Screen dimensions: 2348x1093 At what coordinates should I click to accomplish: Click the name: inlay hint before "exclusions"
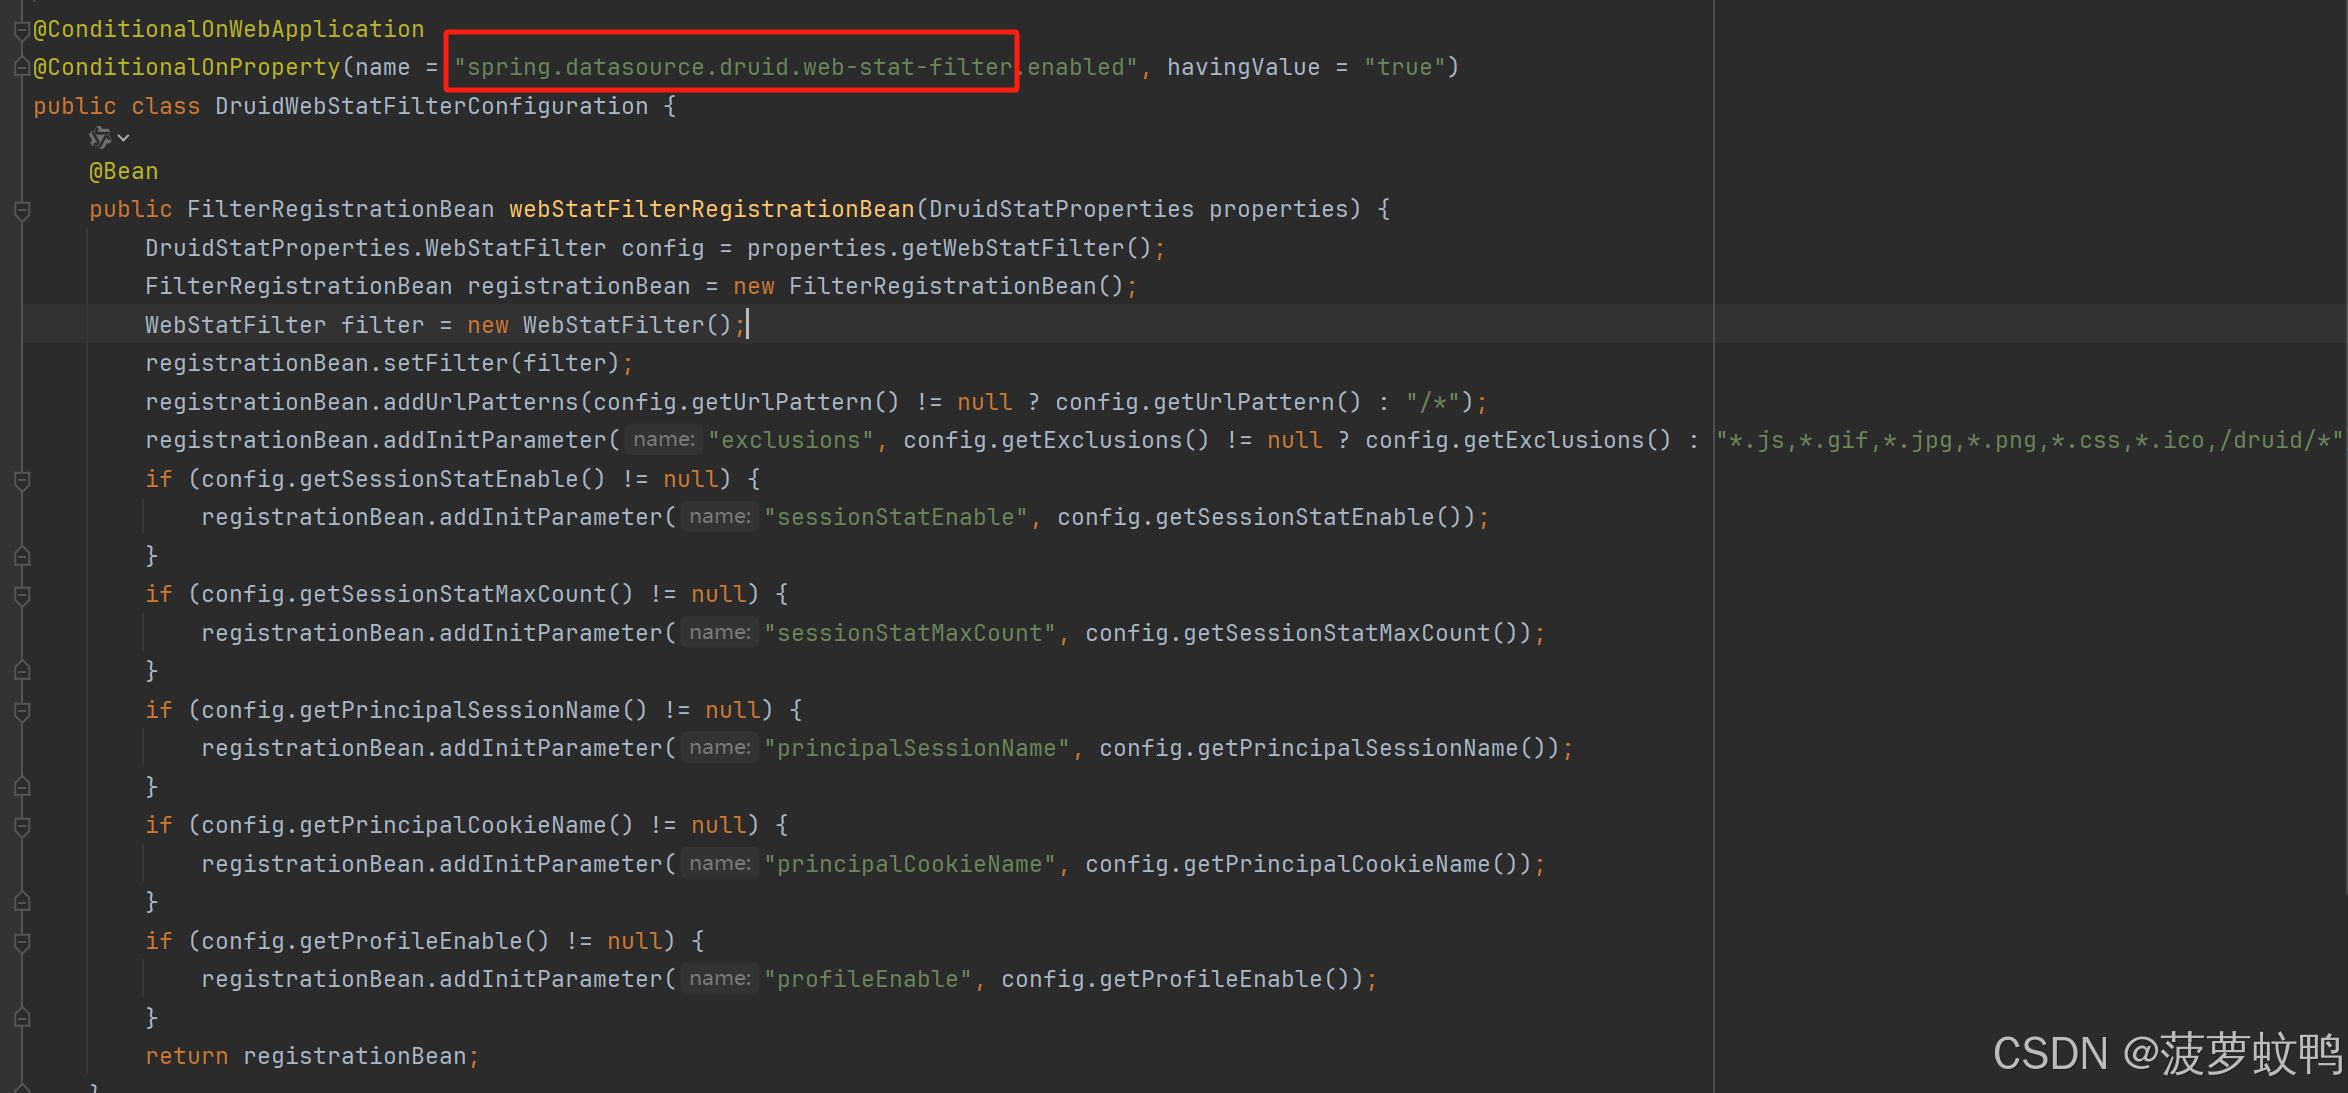pyautogui.click(x=663, y=440)
